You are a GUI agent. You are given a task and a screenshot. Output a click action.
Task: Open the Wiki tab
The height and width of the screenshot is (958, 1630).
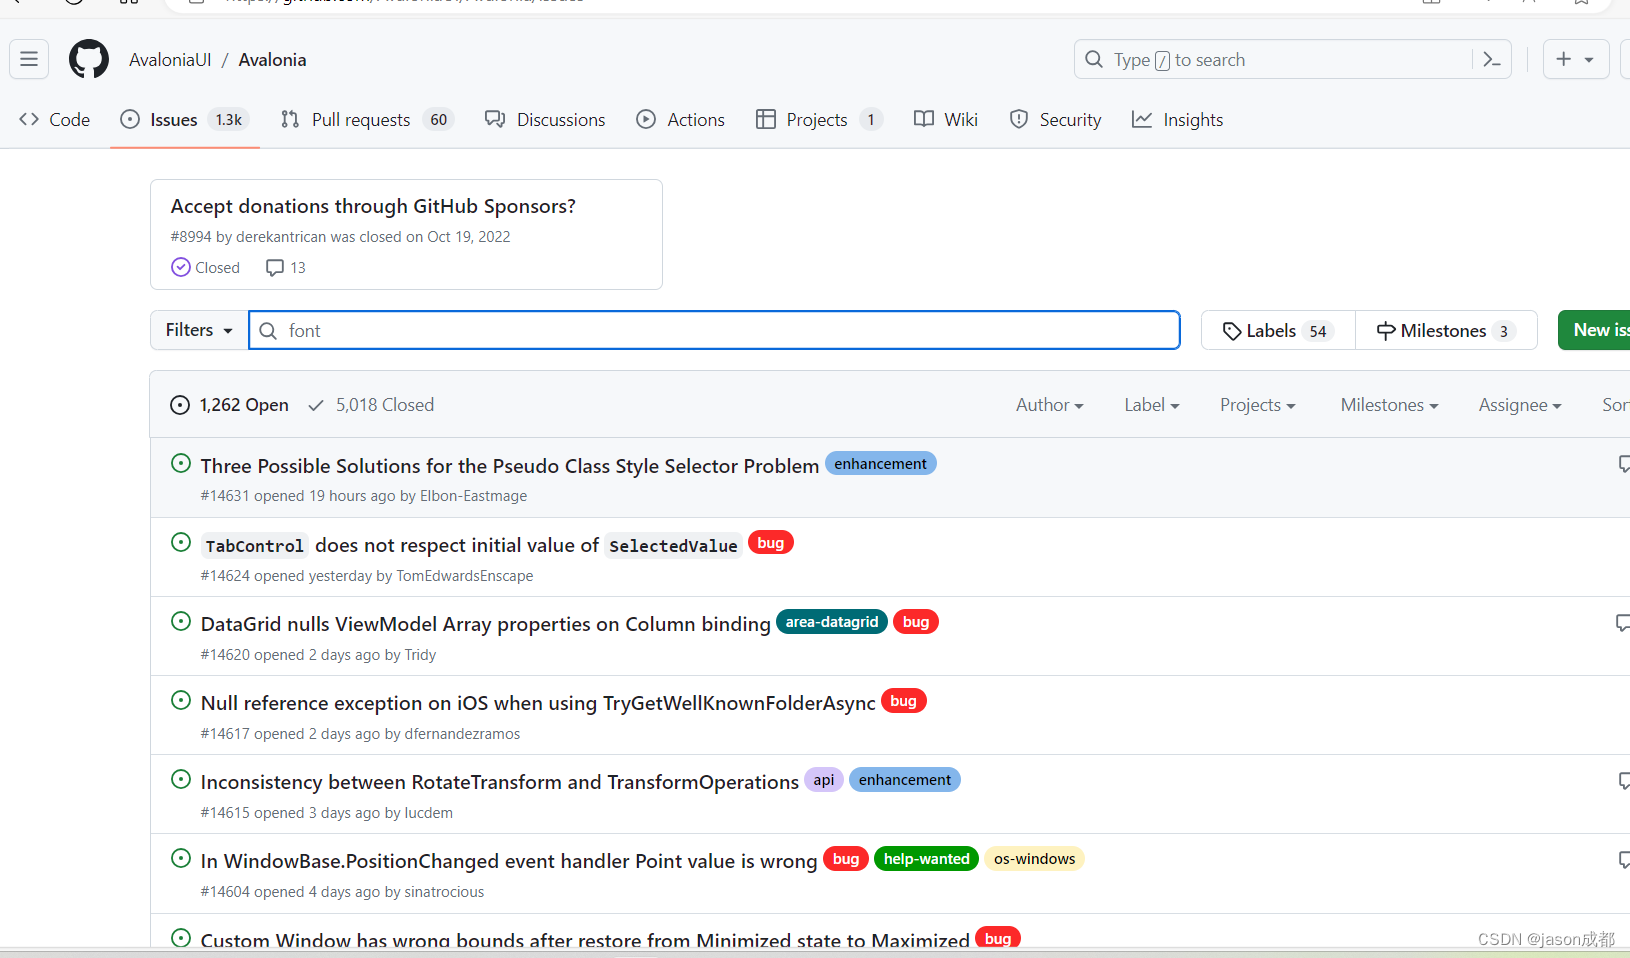(x=946, y=119)
